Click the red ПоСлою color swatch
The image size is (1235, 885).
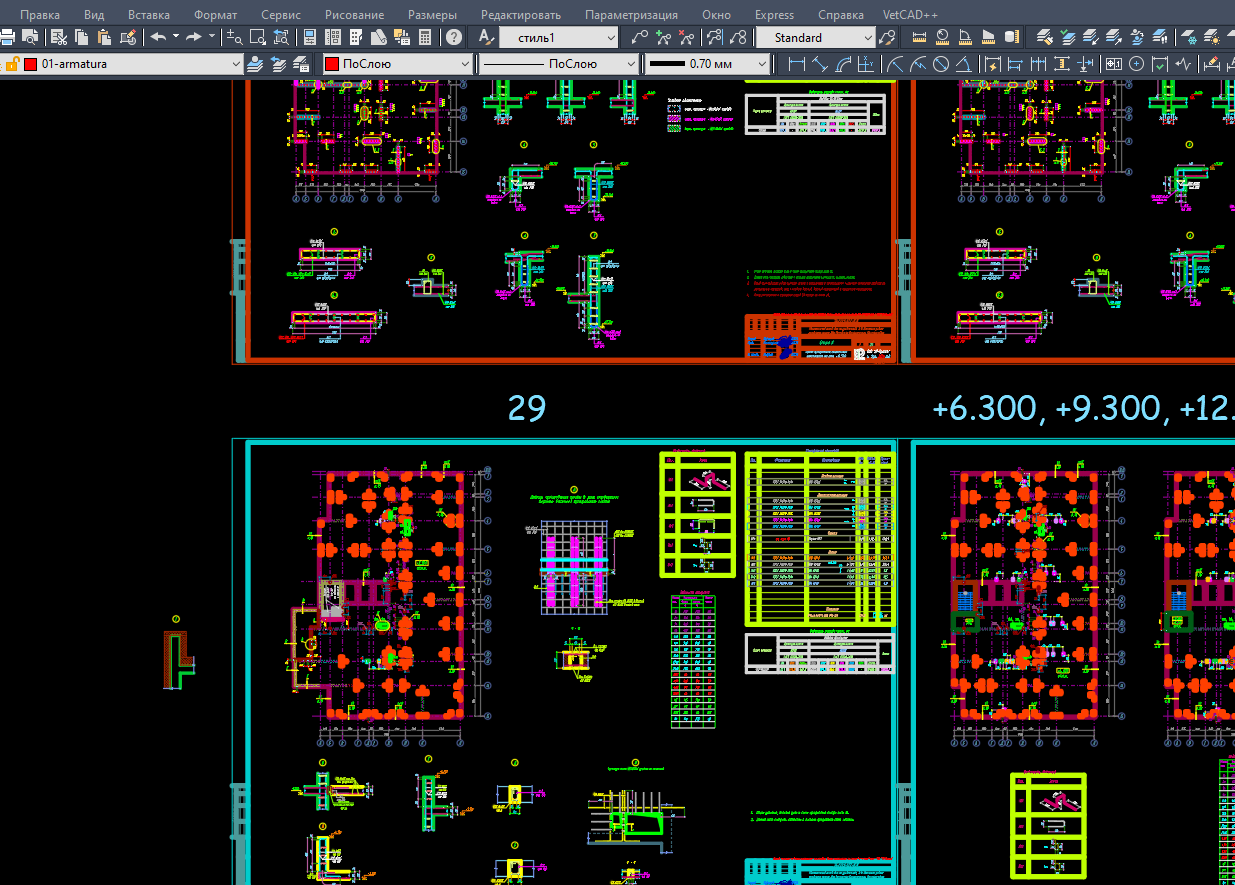pyautogui.click(x=331, y=64)
